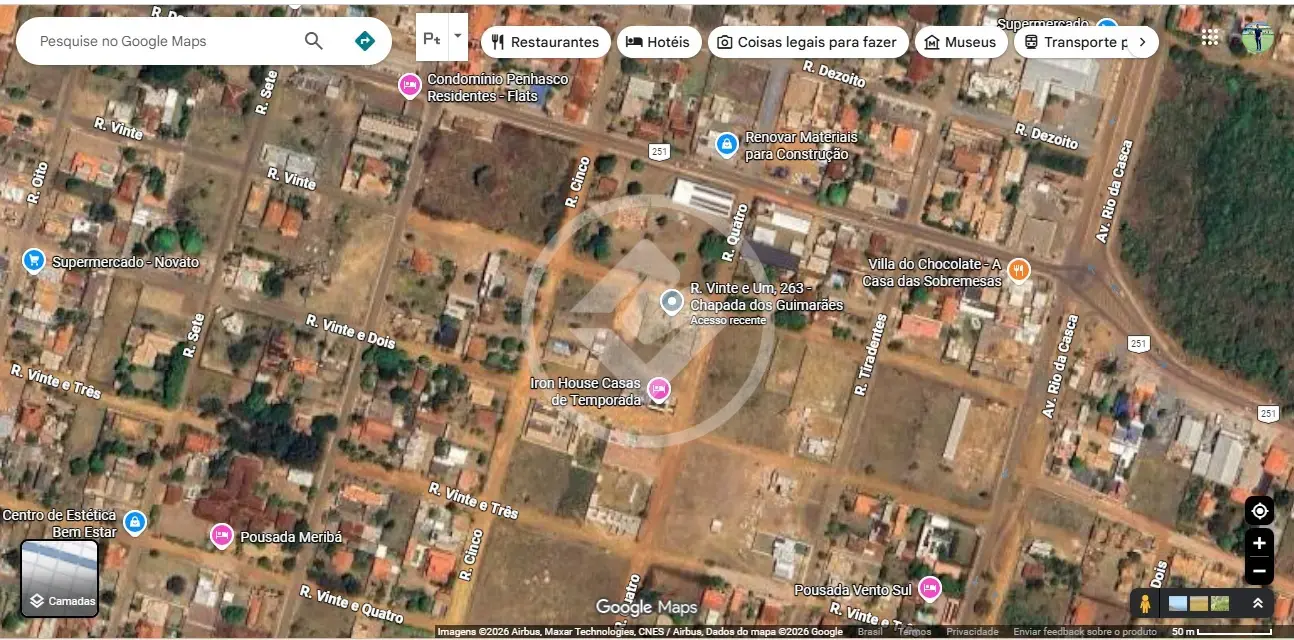Viewport: 1294px width, 640px height.
Task: Click Villa do Chocolate restaurant pin
Action: click(x=1019, y=269)
